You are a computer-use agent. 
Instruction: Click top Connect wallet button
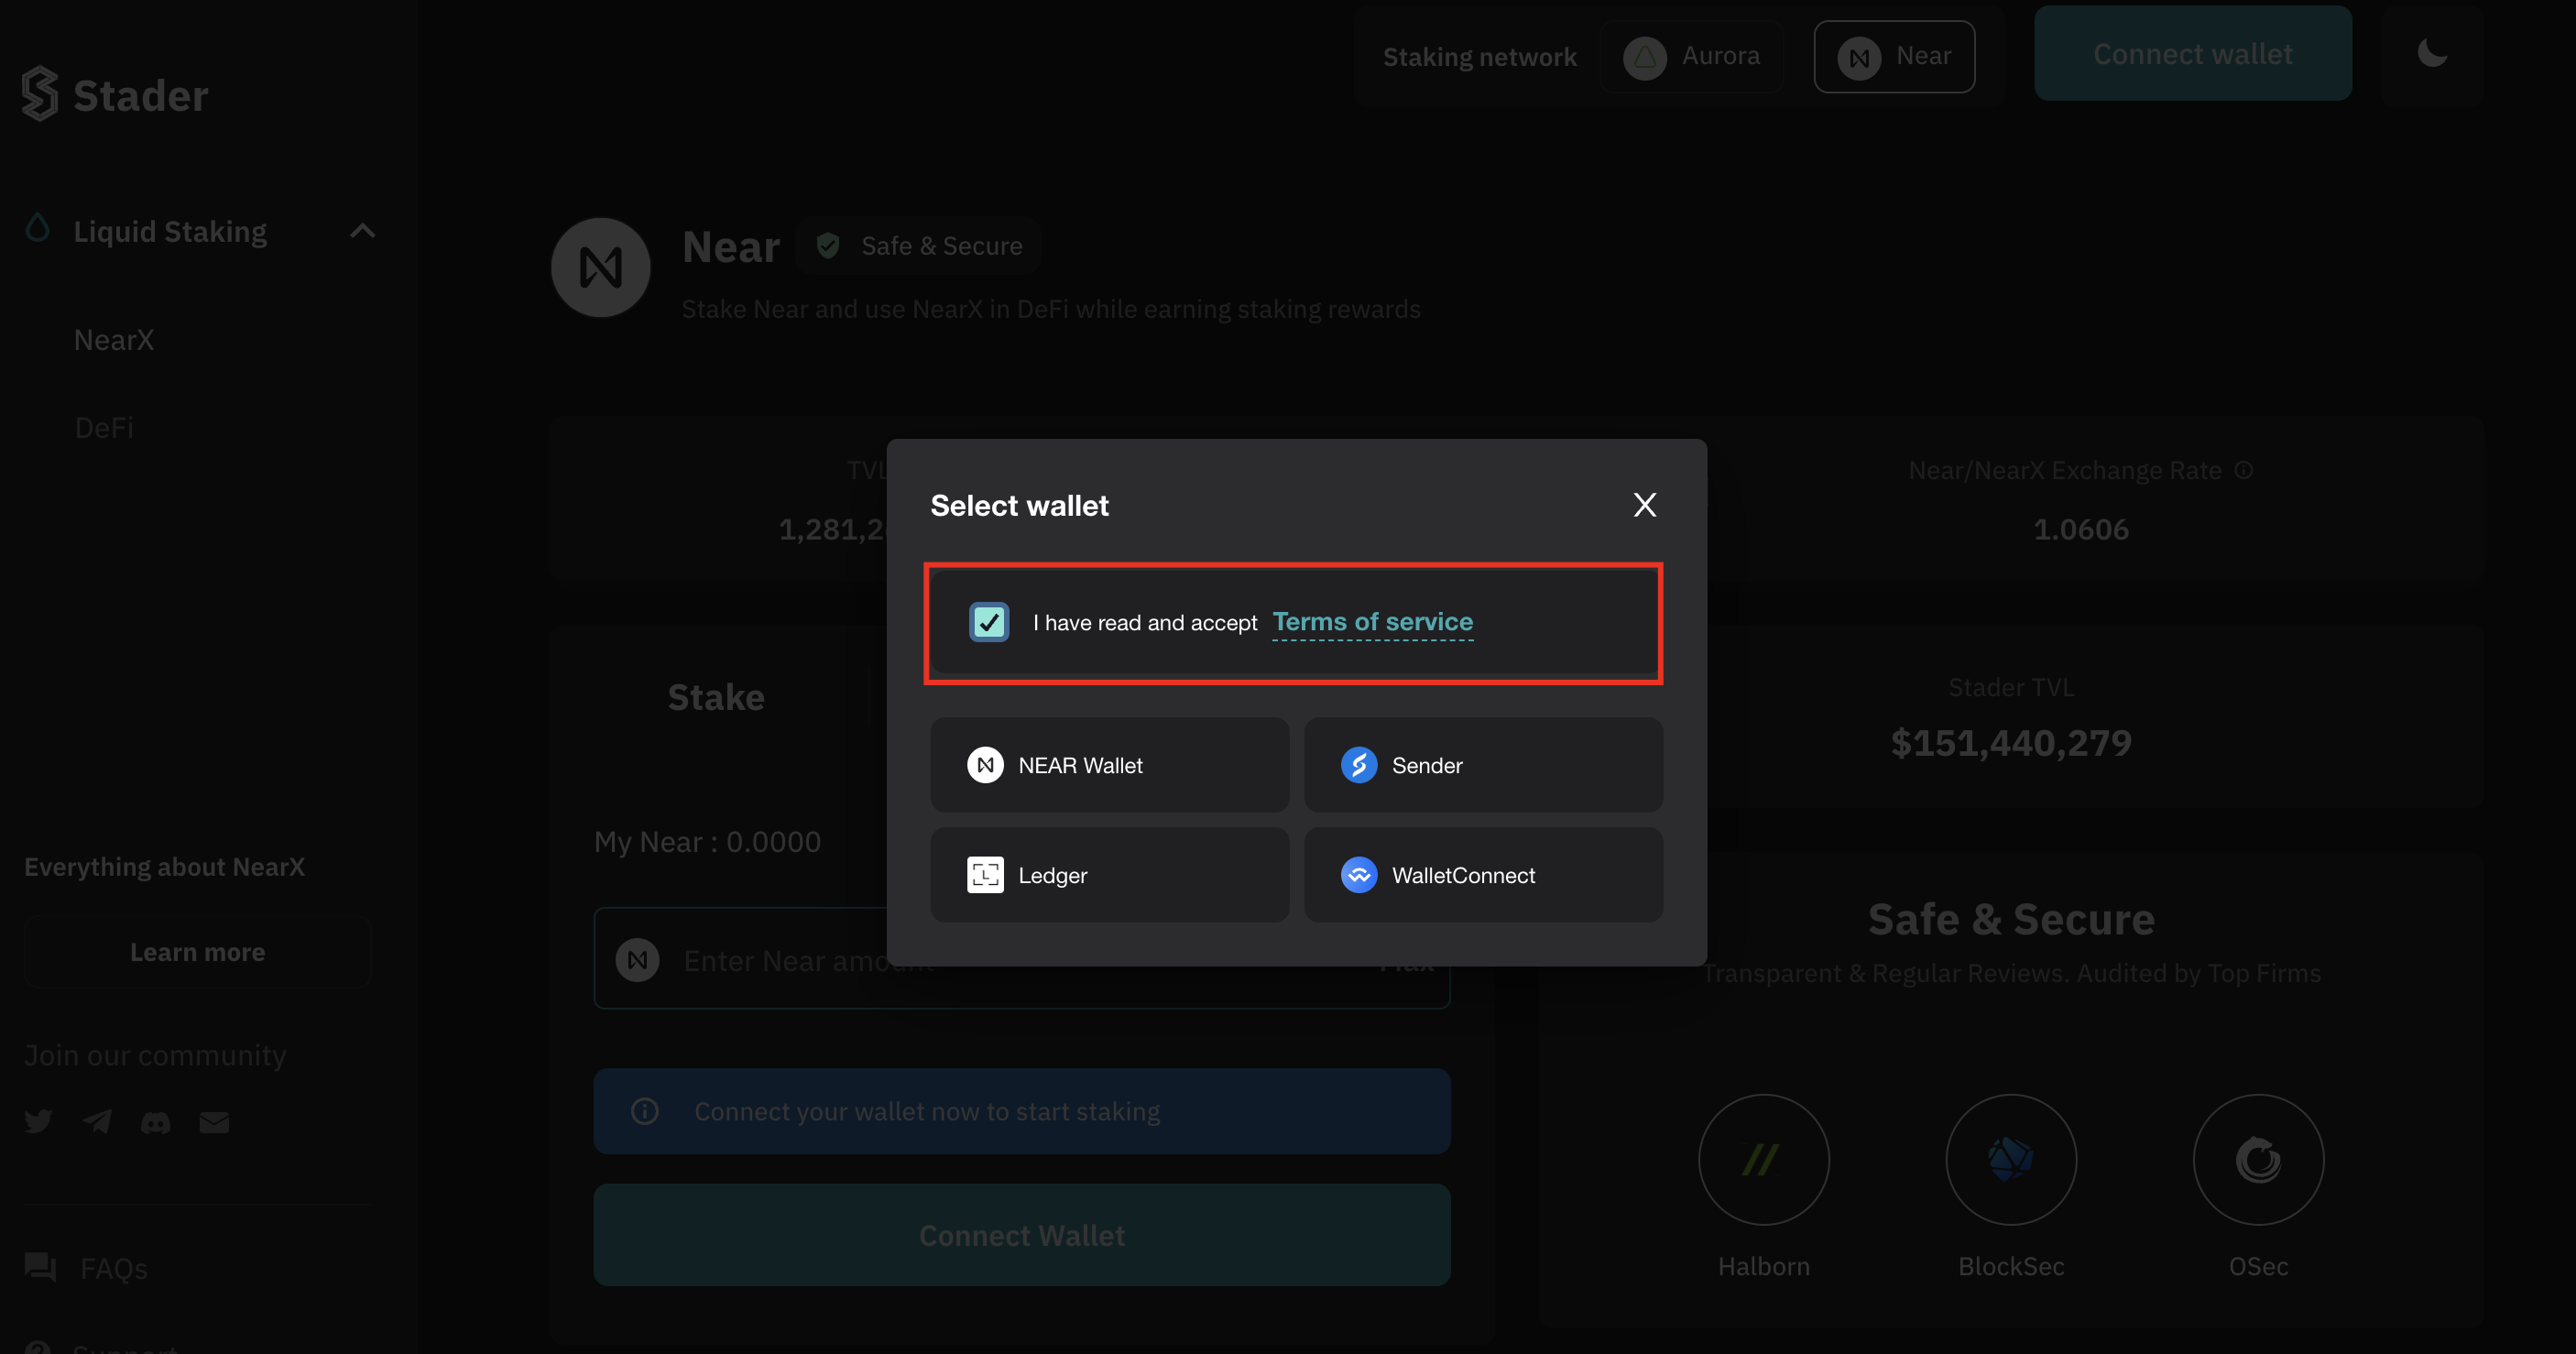point(2192,54)
